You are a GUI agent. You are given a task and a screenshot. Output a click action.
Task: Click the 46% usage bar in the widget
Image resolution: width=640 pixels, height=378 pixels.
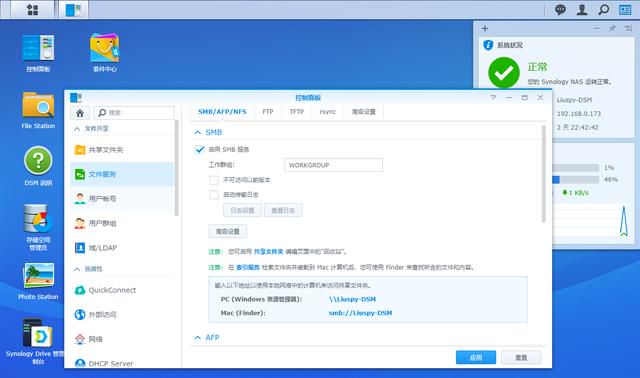click(576, 180)
